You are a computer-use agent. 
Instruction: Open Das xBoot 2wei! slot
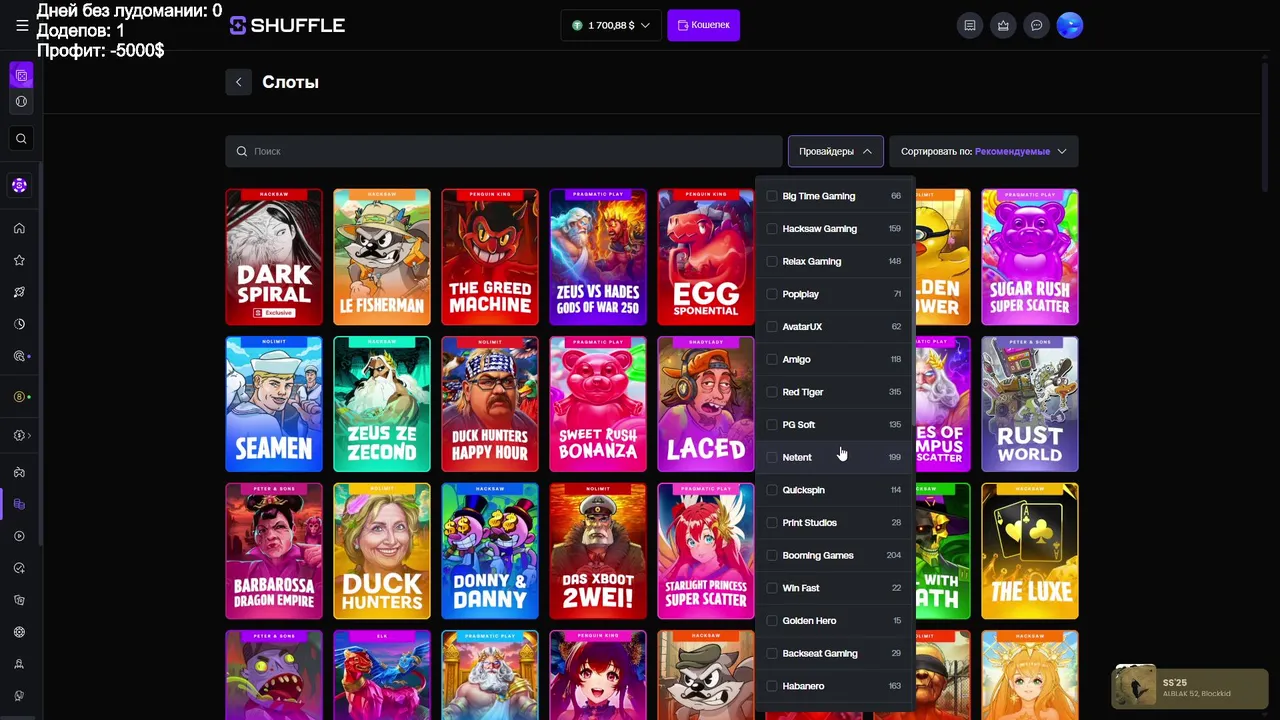point(598,551)
